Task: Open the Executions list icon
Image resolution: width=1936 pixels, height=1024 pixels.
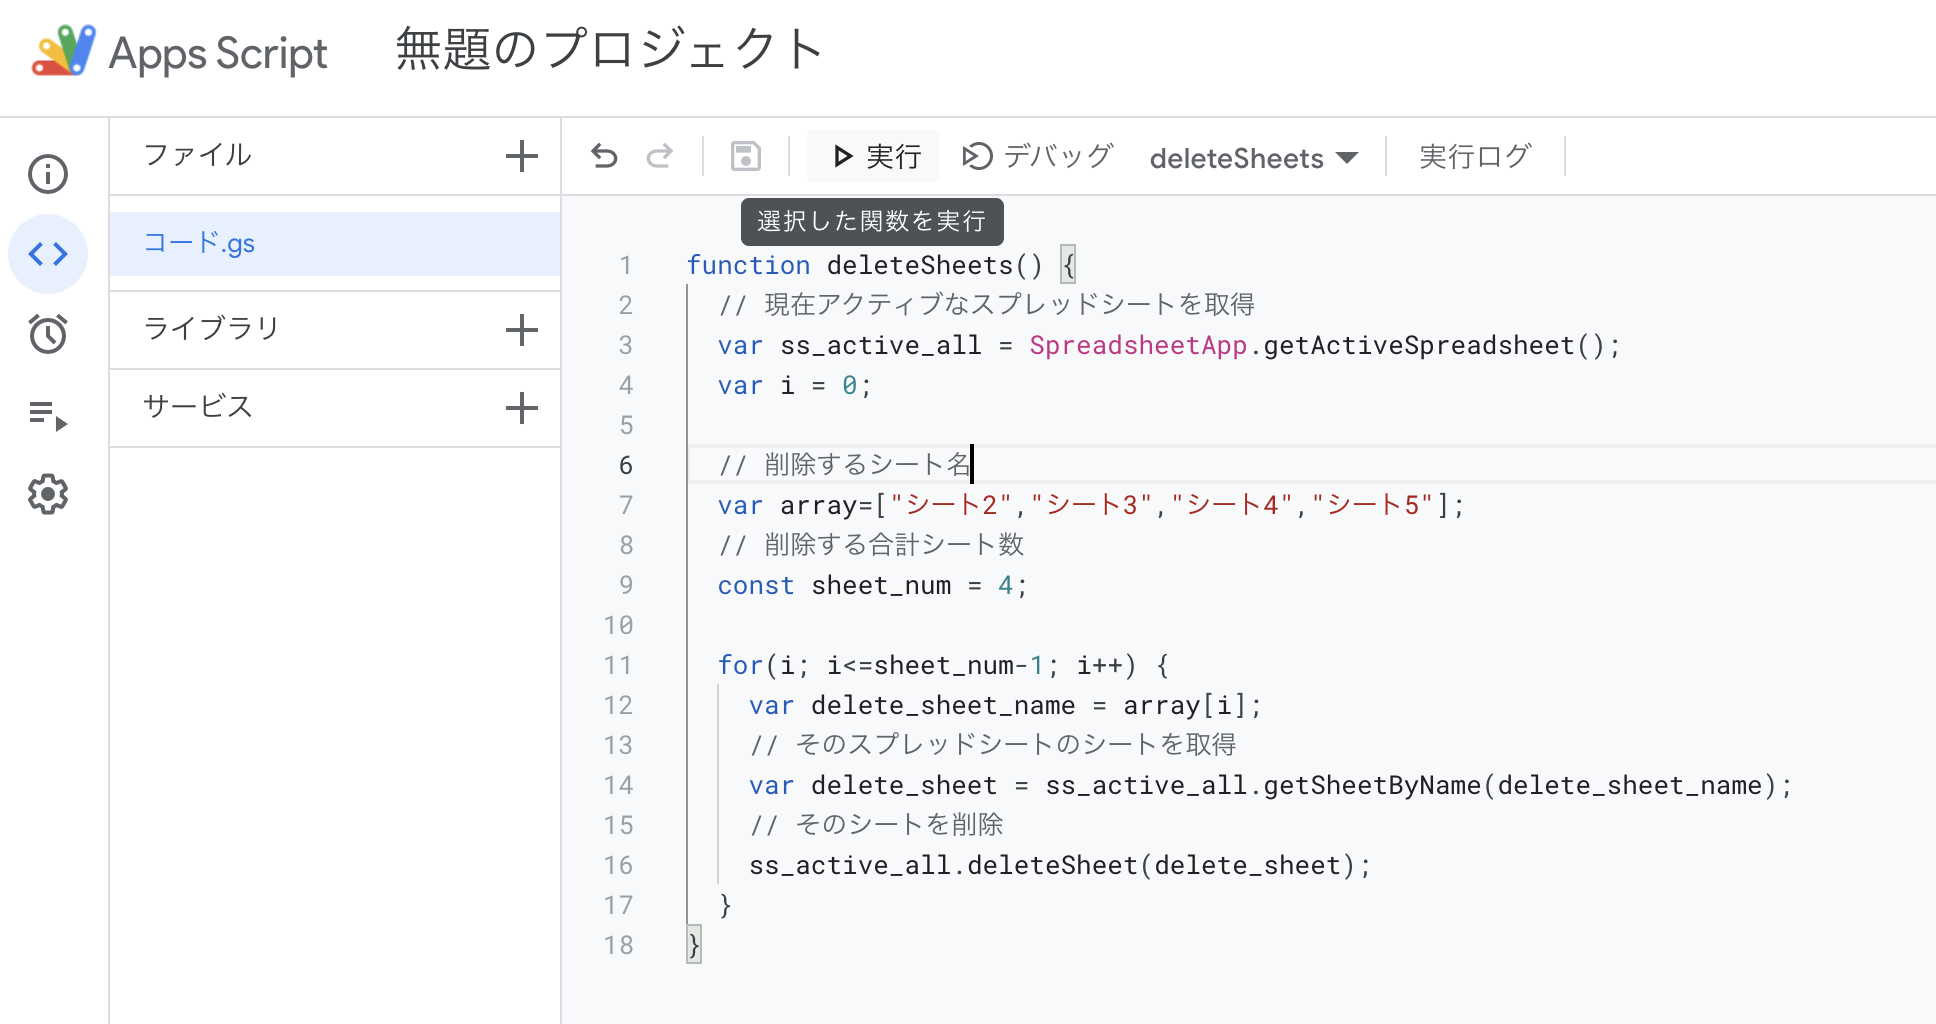Action: point(48,414)
